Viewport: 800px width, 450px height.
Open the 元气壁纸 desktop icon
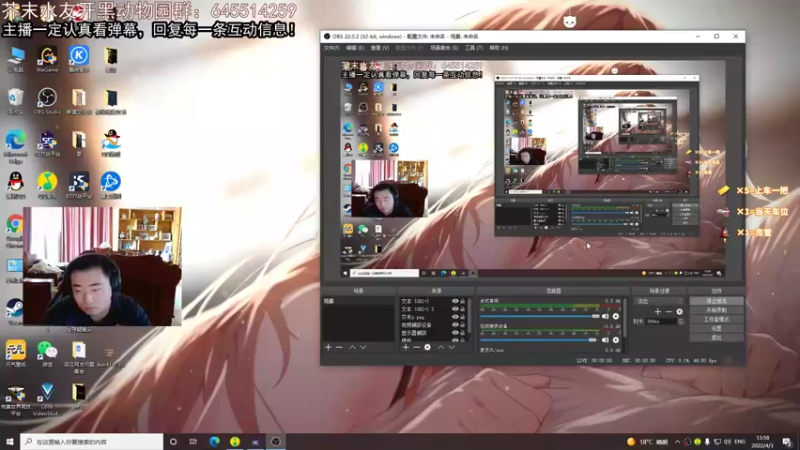pyautogui.click(x=15, y=354)
